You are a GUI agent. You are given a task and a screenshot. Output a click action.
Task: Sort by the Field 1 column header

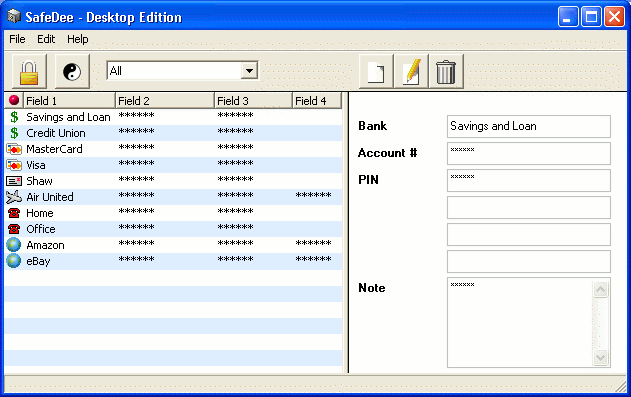(70, 101)
